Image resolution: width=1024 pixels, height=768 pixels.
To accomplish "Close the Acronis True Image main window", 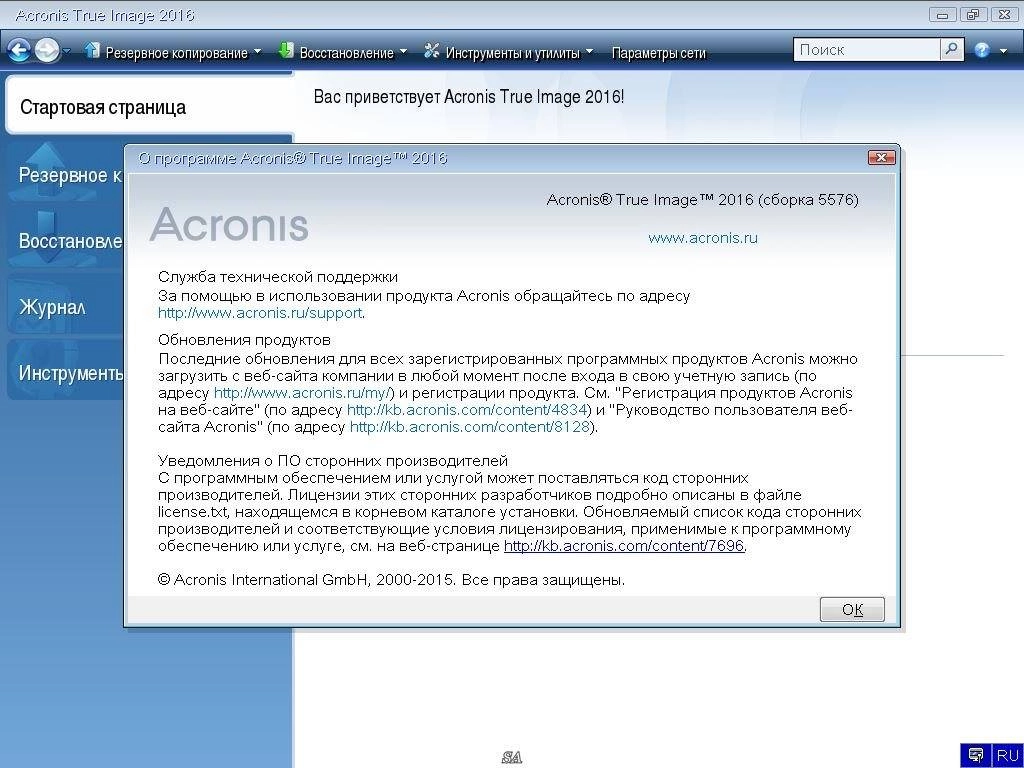I will pyautogui.click(x=1004, y=14).
